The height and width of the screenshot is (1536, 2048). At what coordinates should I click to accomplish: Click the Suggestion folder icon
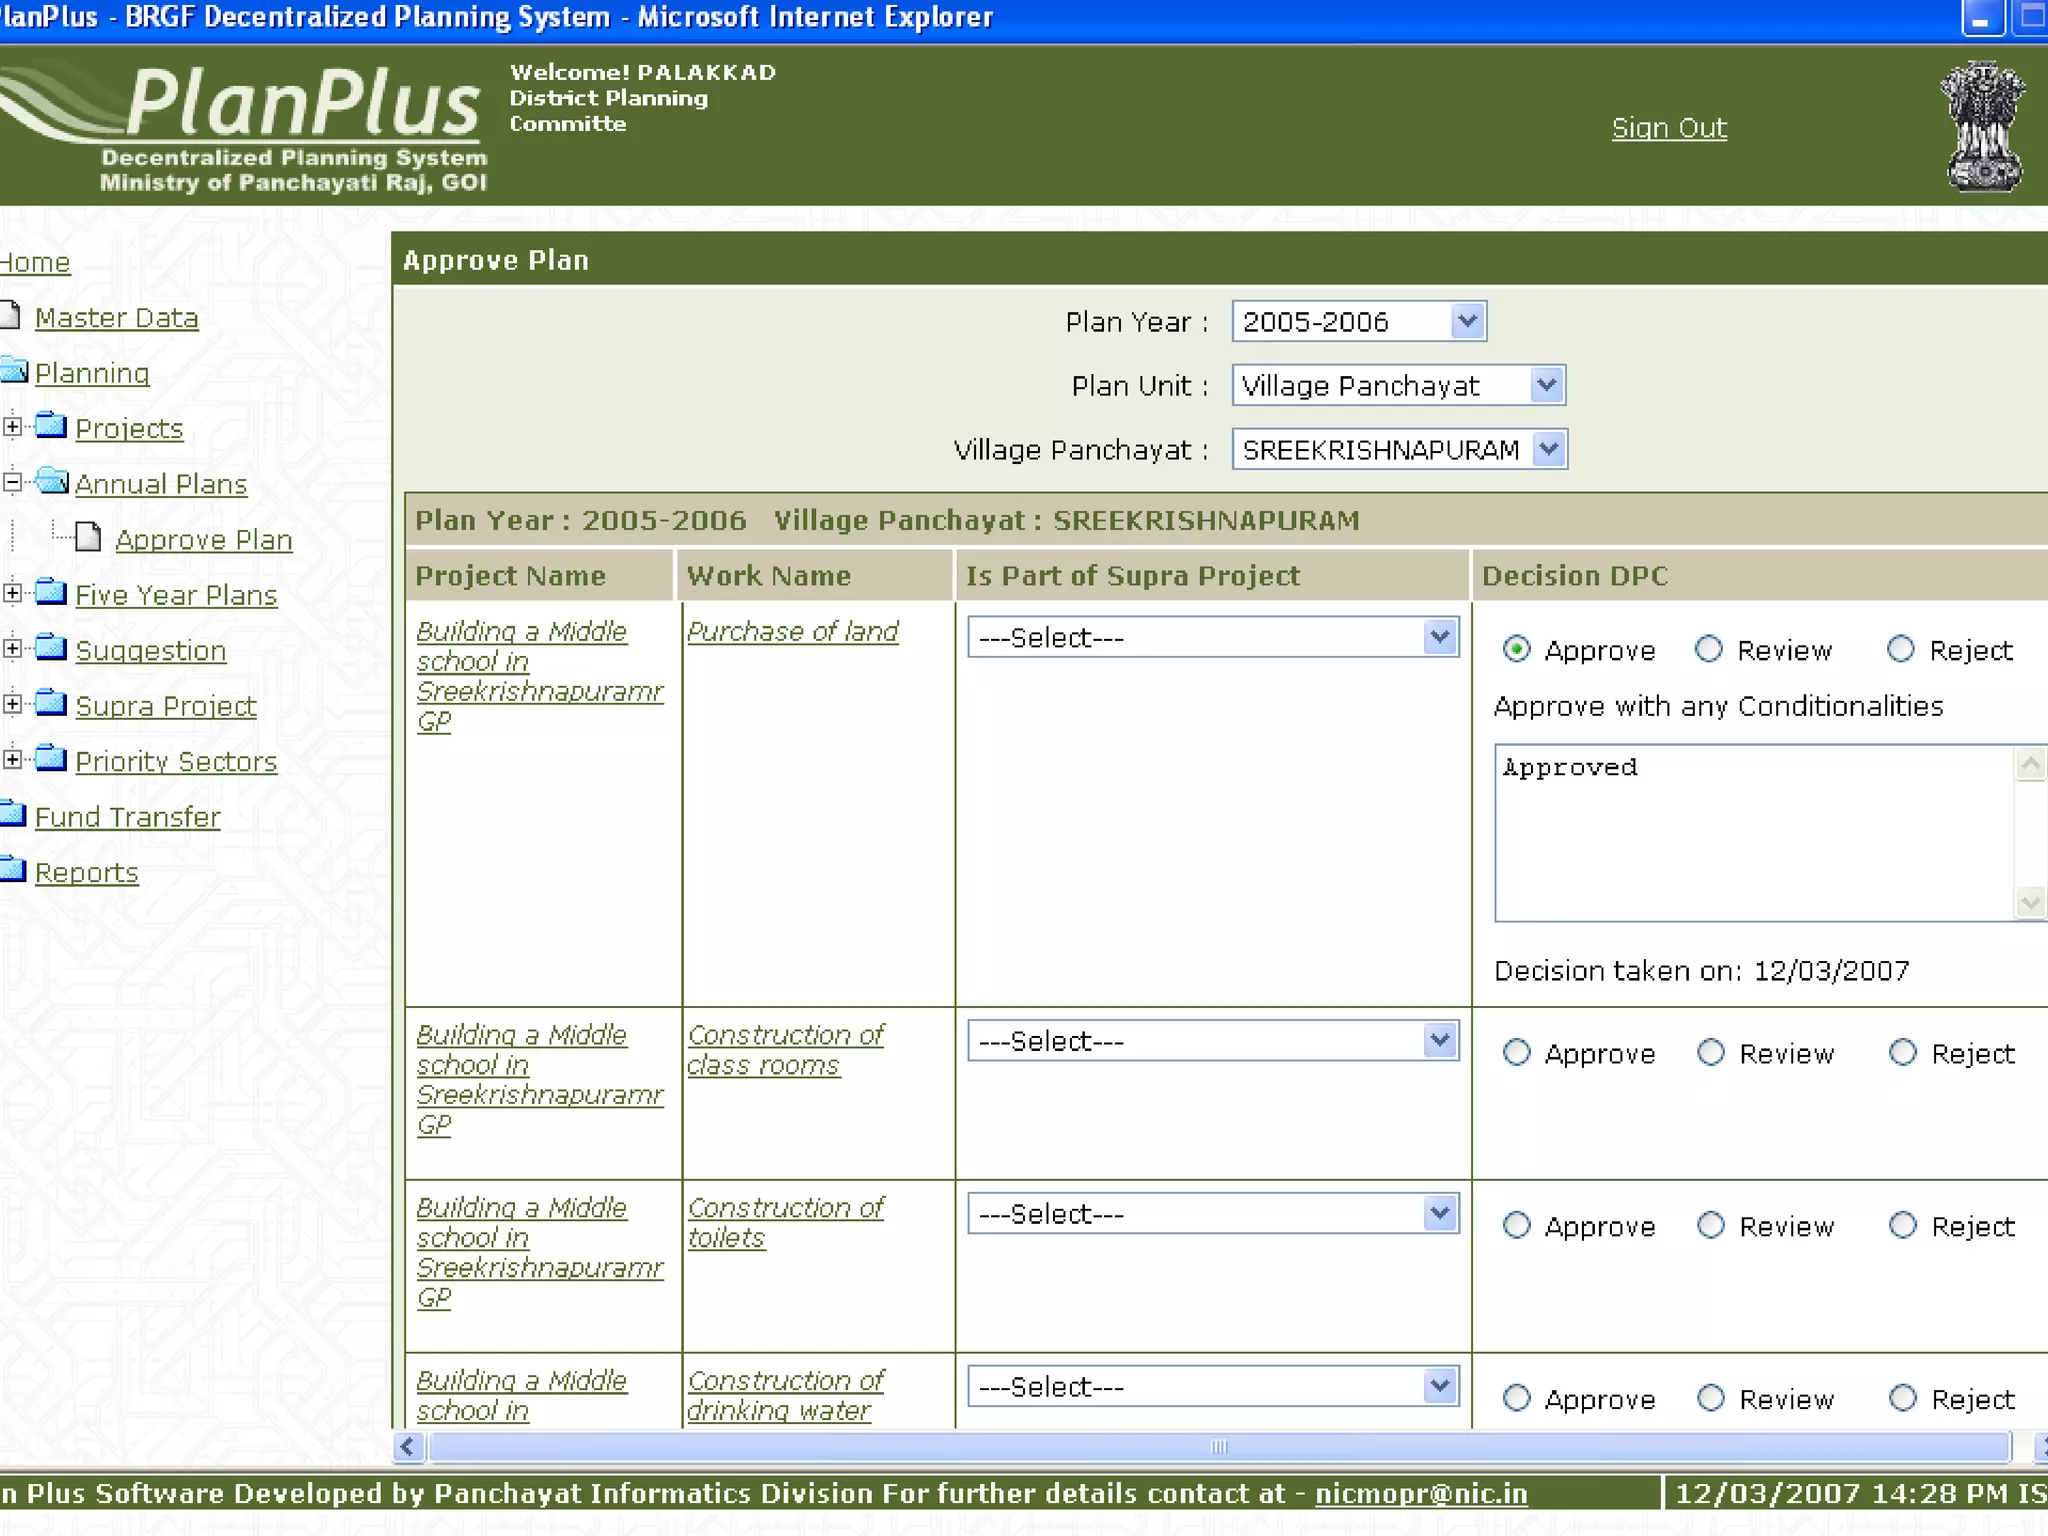click(51, 648)
